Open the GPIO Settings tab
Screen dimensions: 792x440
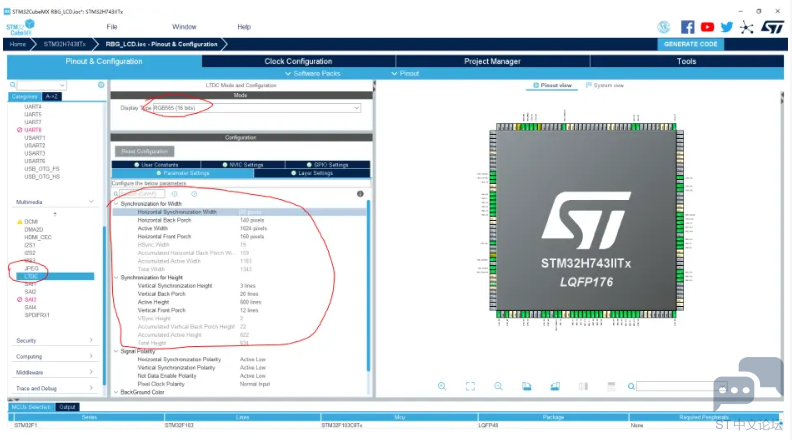pos(327,165)
